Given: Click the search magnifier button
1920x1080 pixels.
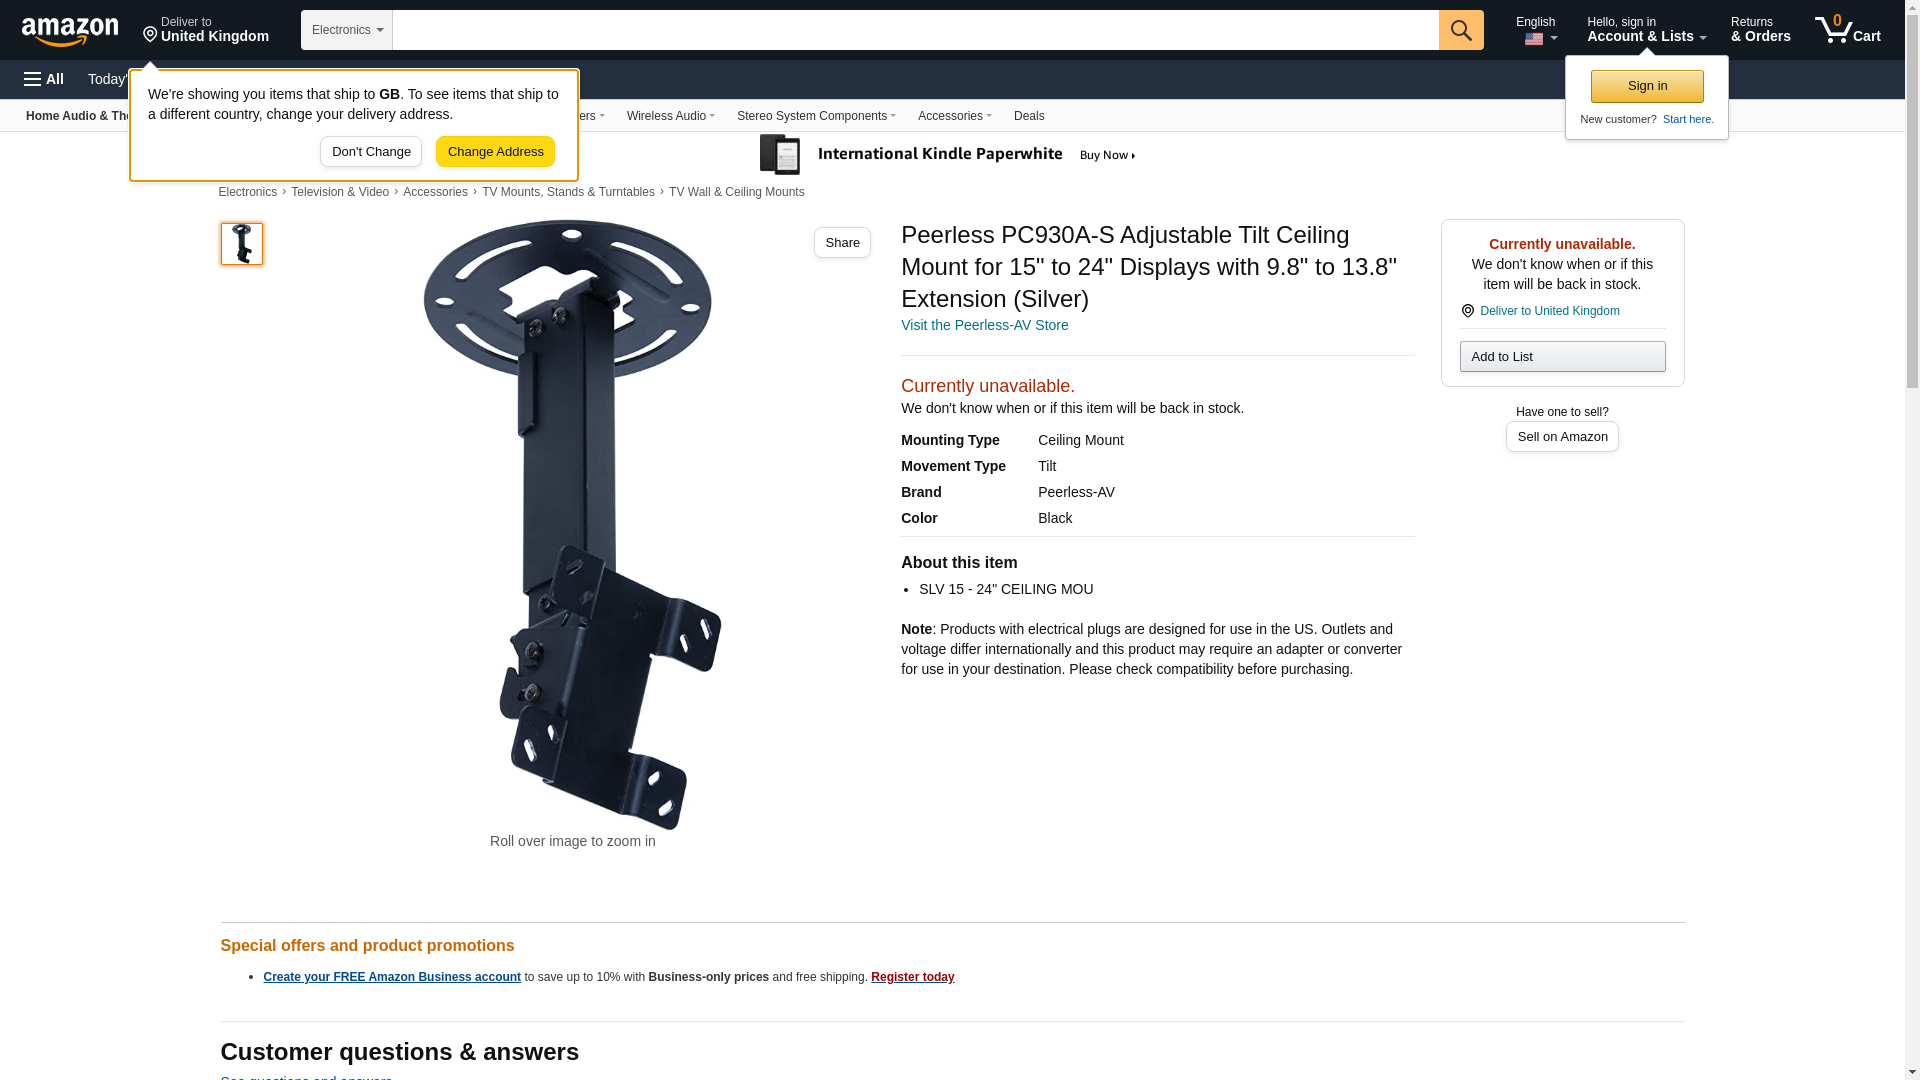Looking at the screenshot, I should click(1461, 30).
